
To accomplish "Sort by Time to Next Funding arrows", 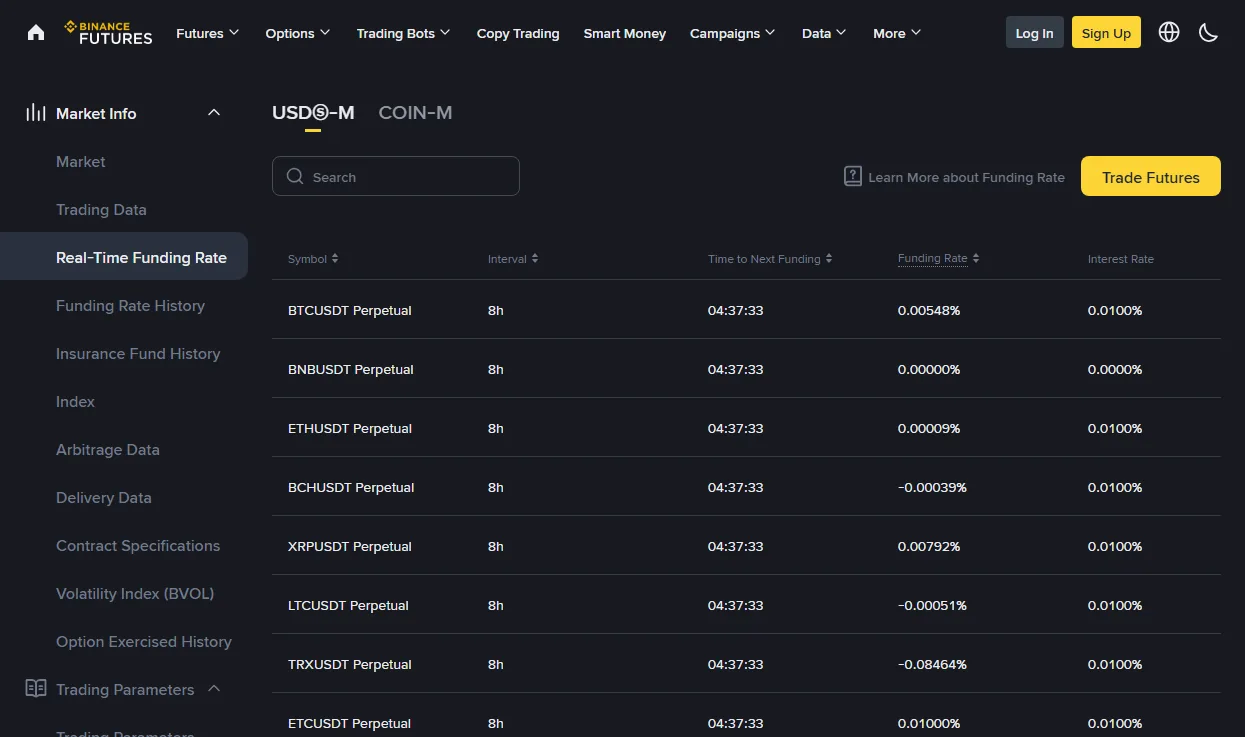I will pos(829,258).
